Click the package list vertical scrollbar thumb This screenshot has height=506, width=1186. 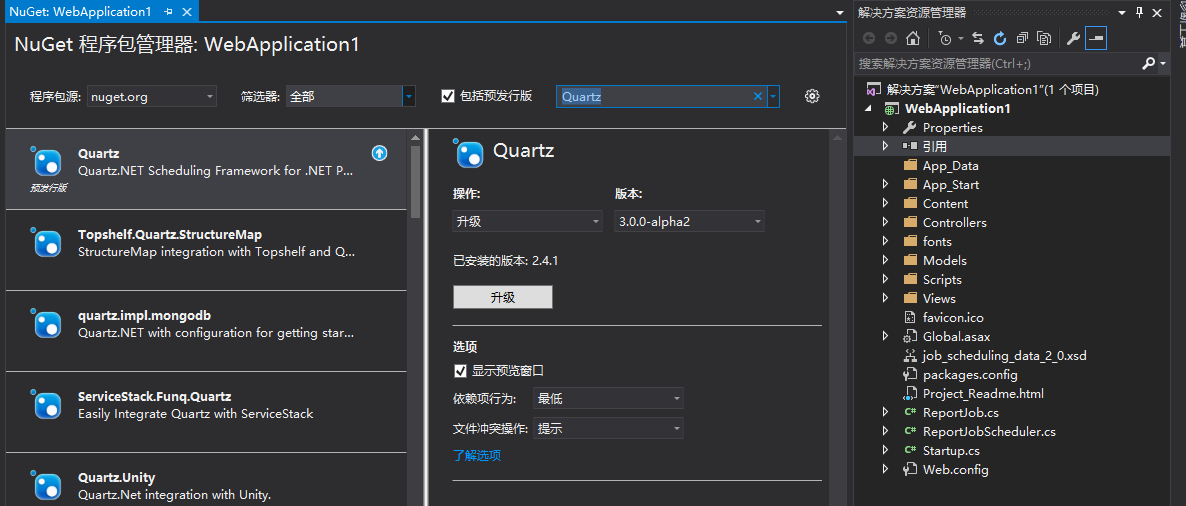pos(415,182)
